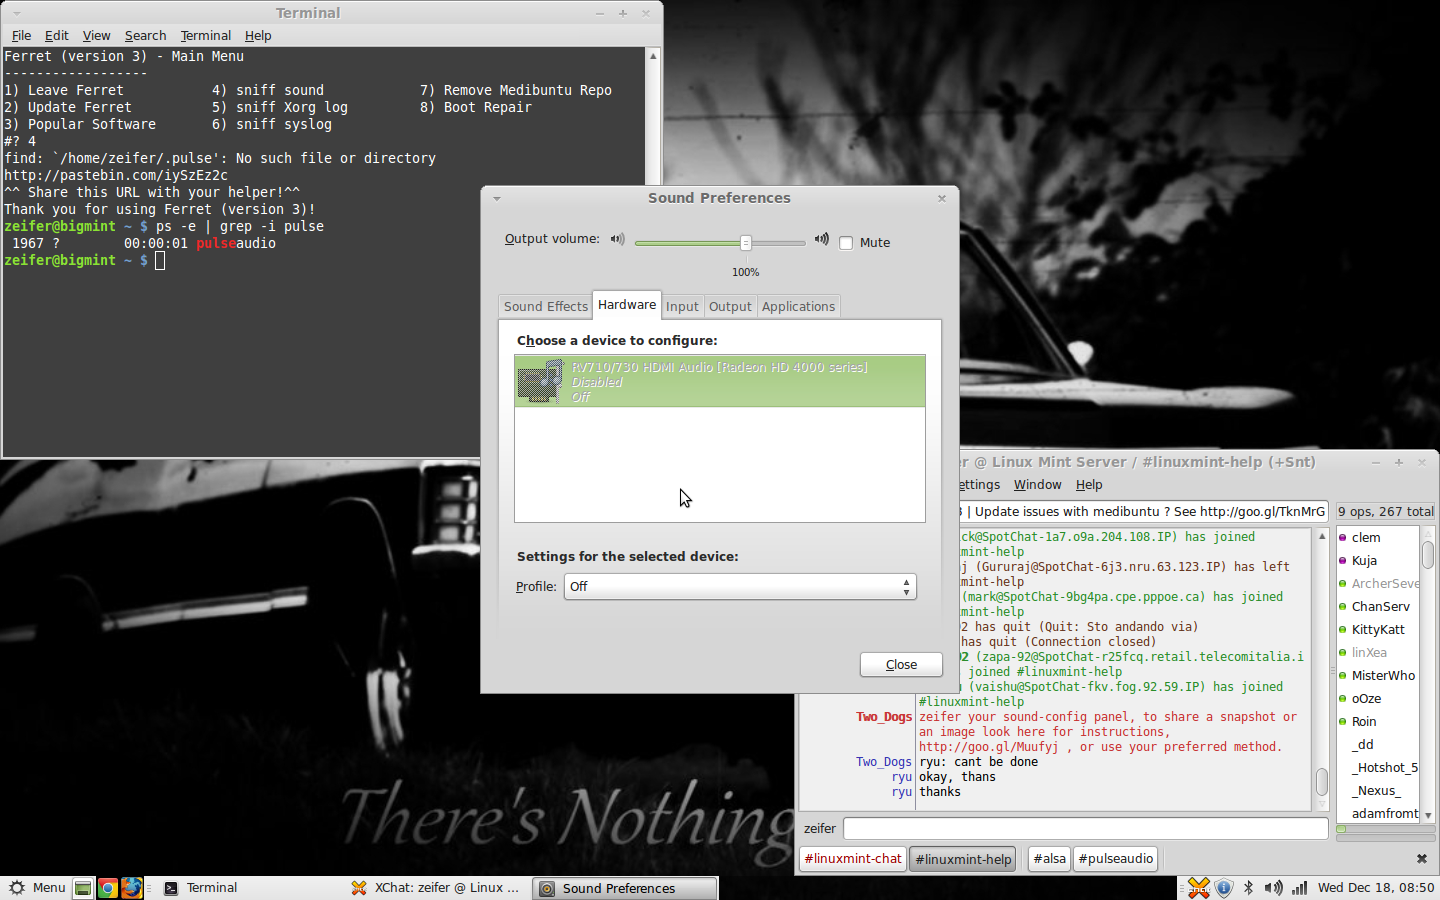Switch to the Sound Effects tab
This screenshot has height=900, width=1440.
click(x=546, y=306)
